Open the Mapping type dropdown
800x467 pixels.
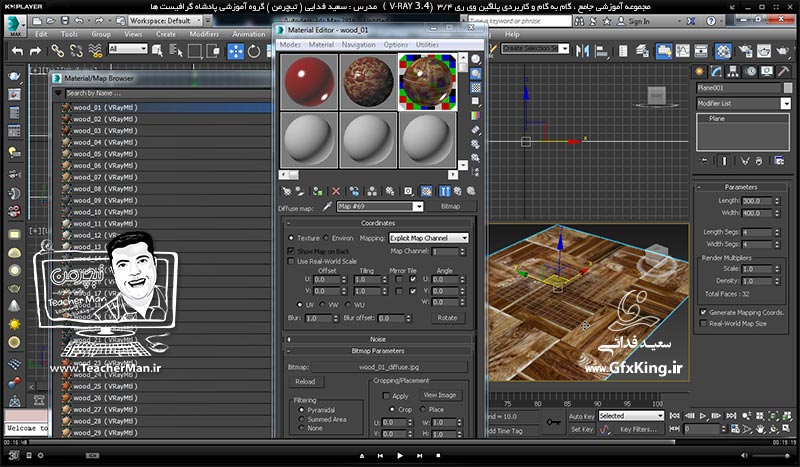(429, 238)
